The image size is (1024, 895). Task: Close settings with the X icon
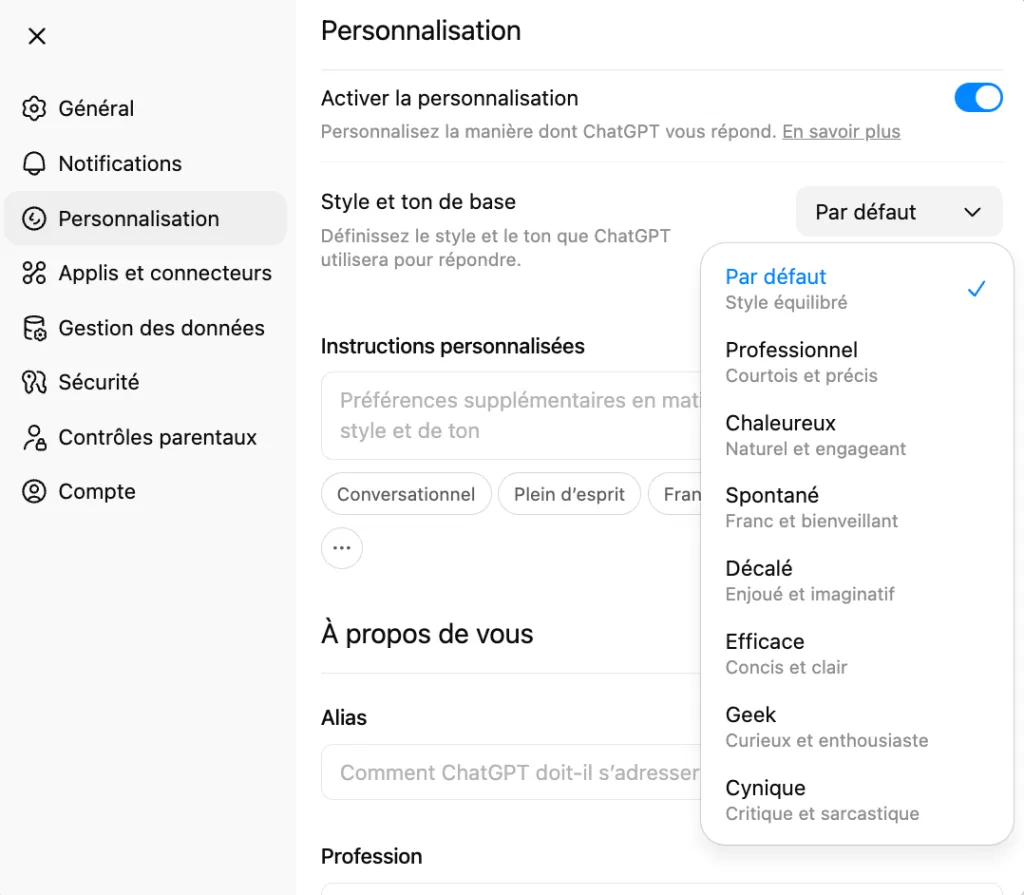(x=37, y=36)
